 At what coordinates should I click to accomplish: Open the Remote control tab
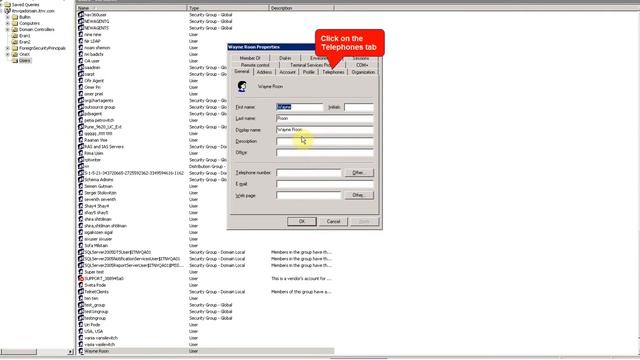[x=255, y=65]
